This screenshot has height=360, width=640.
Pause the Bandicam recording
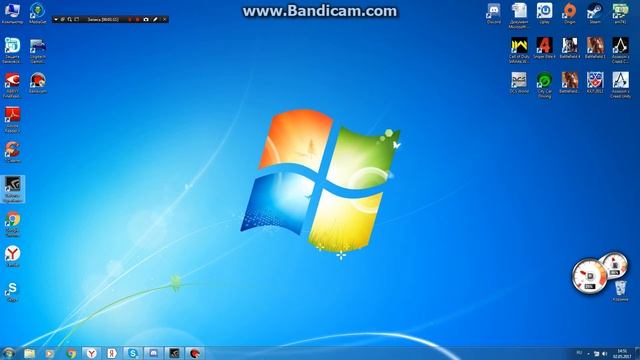(130, 19)
